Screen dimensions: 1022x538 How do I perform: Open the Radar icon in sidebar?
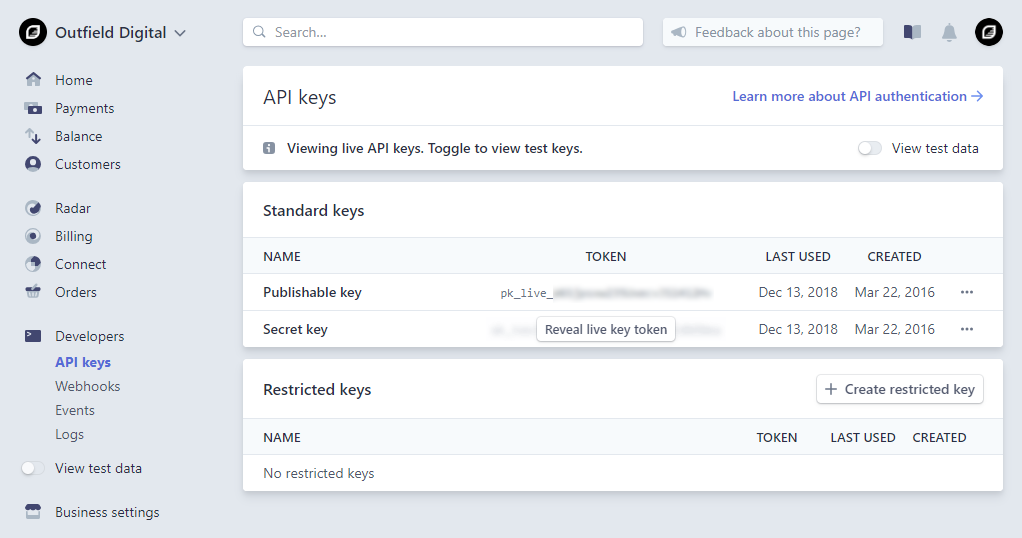[x=33, y=208]
